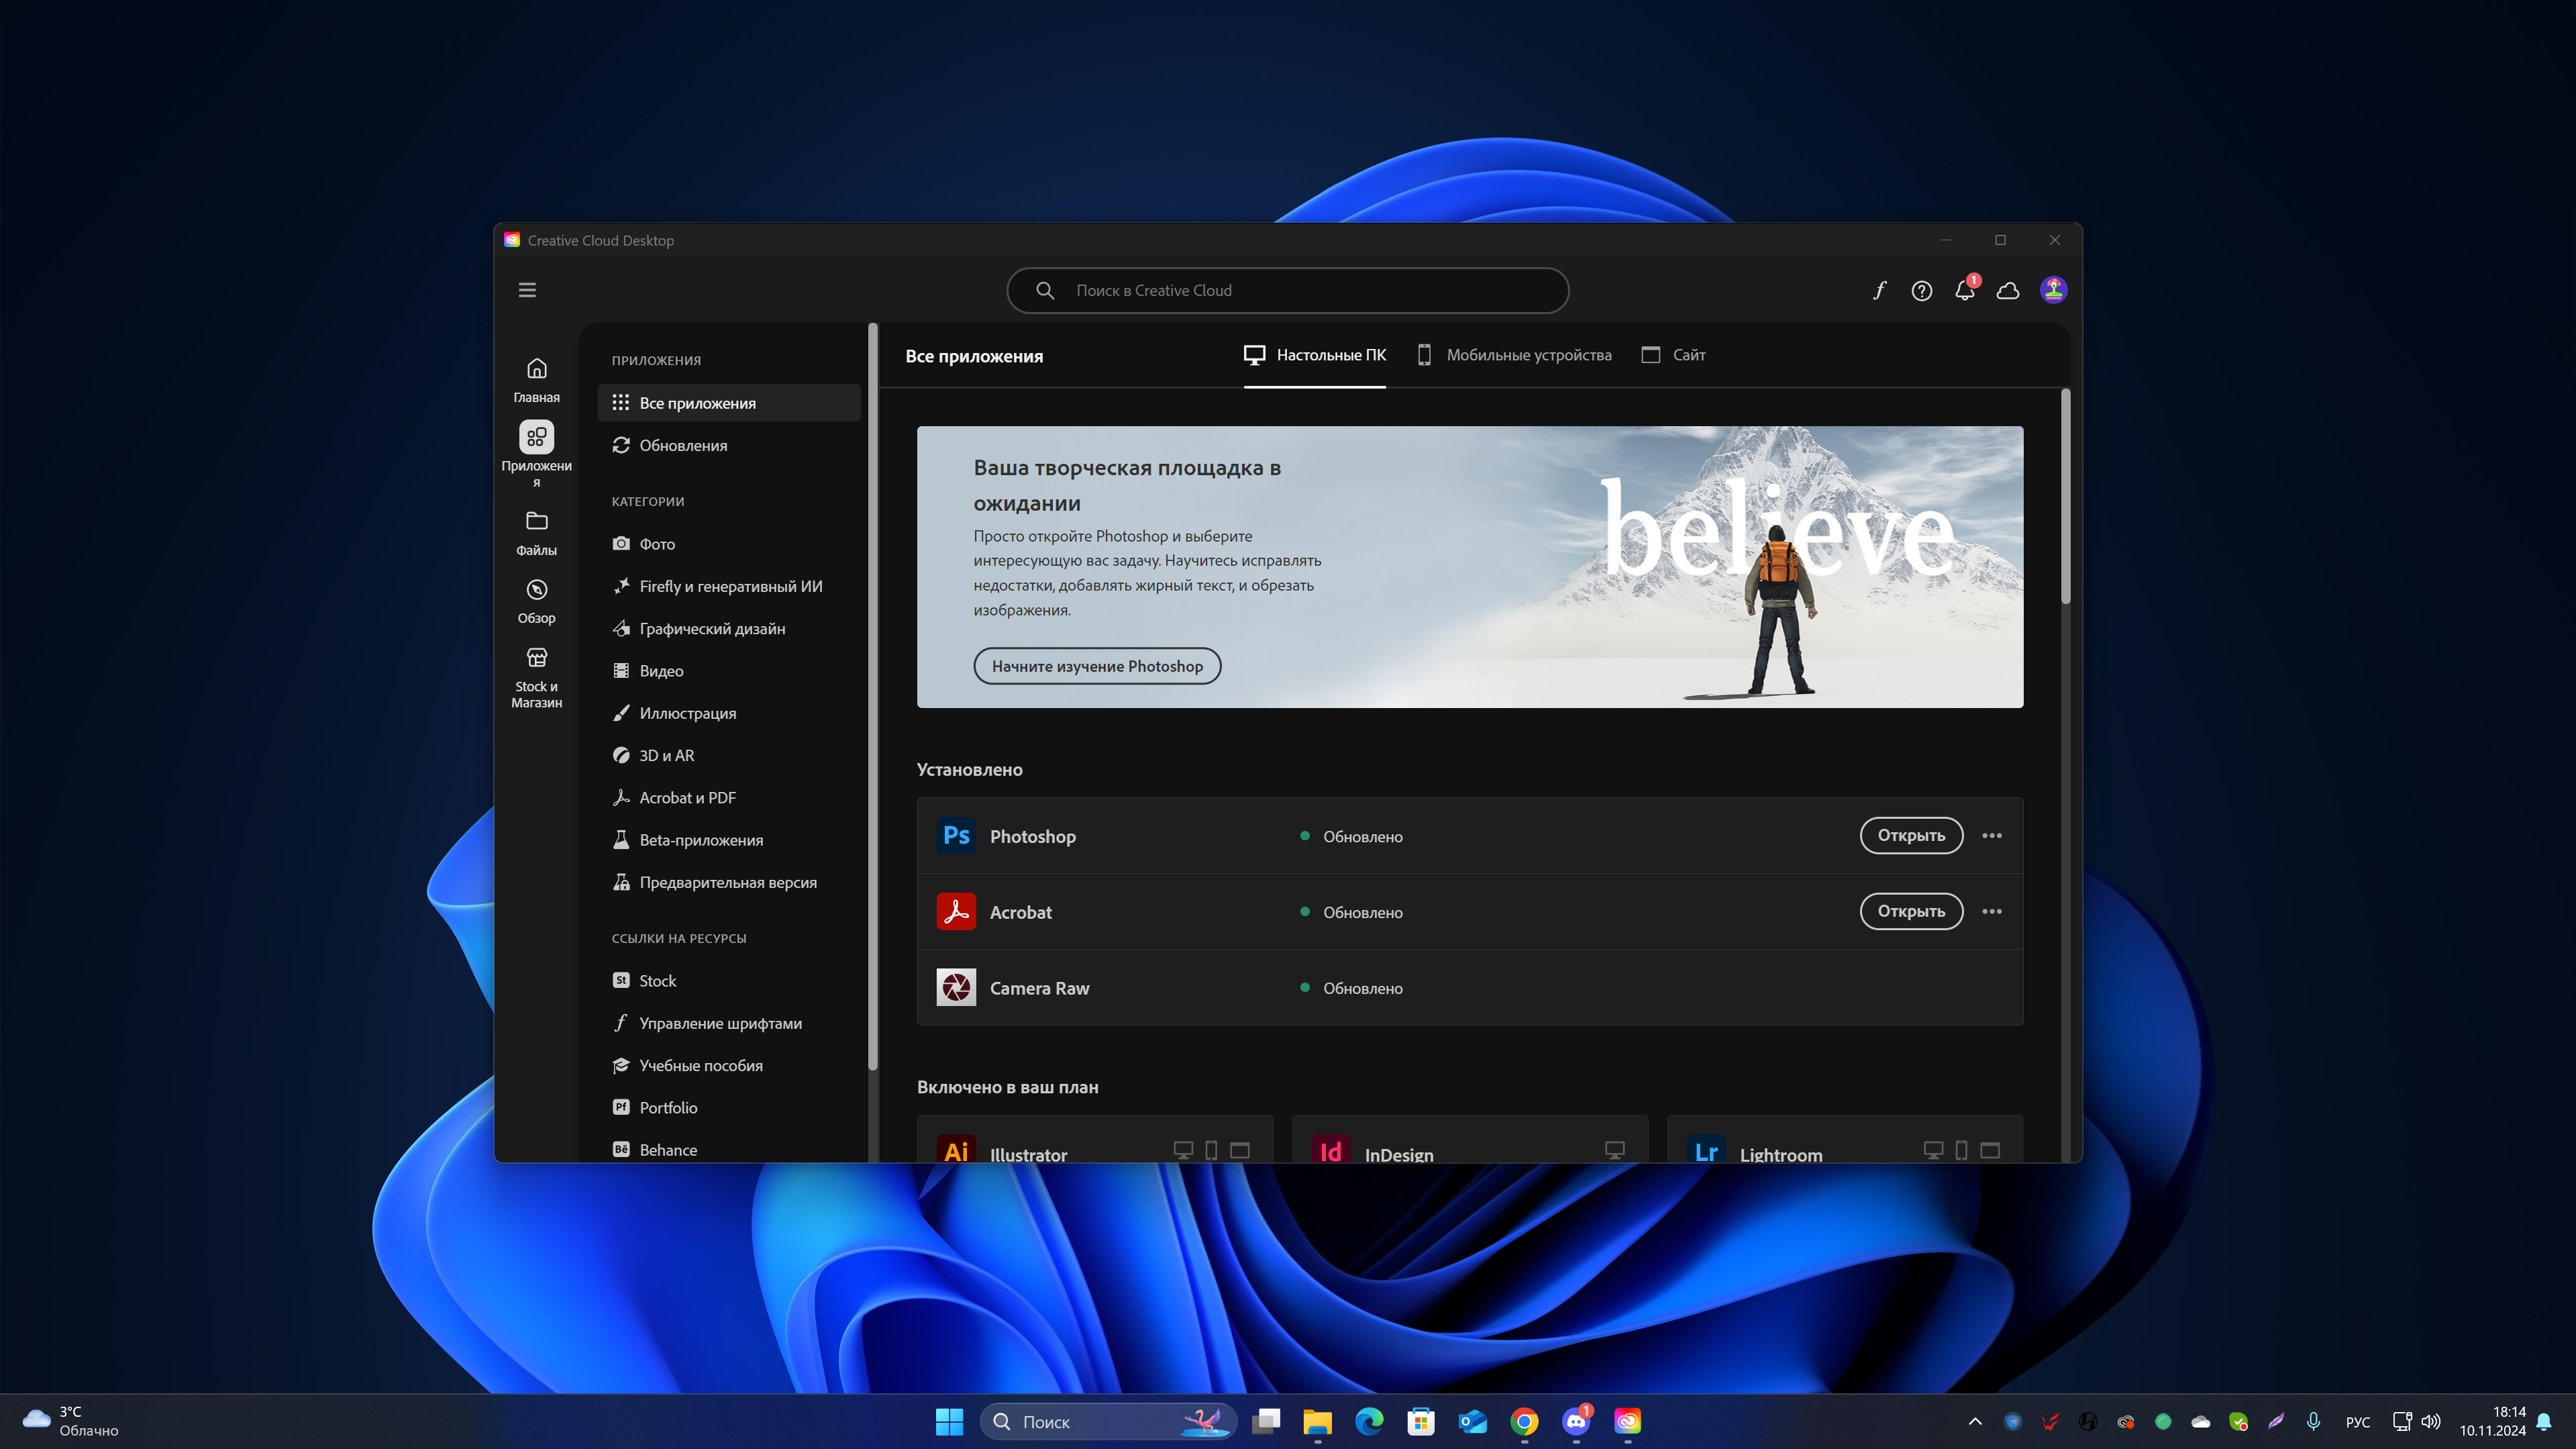Open Microsoft Edge from the taskbar
2576x1449 pixels.
click(x=1369, y=1421)
